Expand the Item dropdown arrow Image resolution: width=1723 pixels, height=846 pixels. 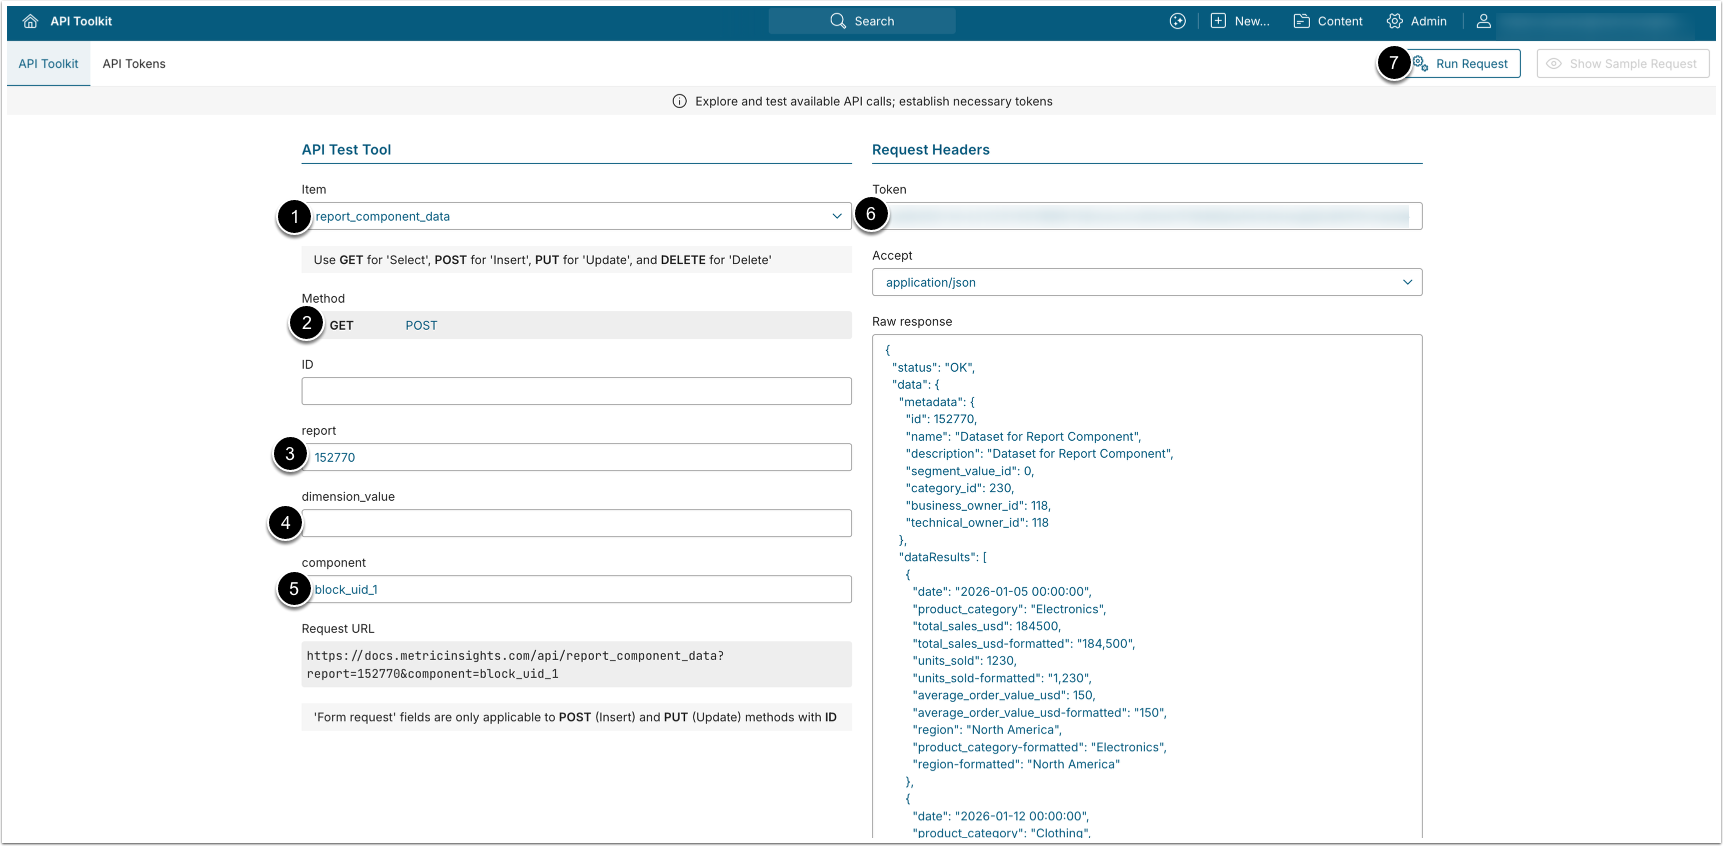837,216
